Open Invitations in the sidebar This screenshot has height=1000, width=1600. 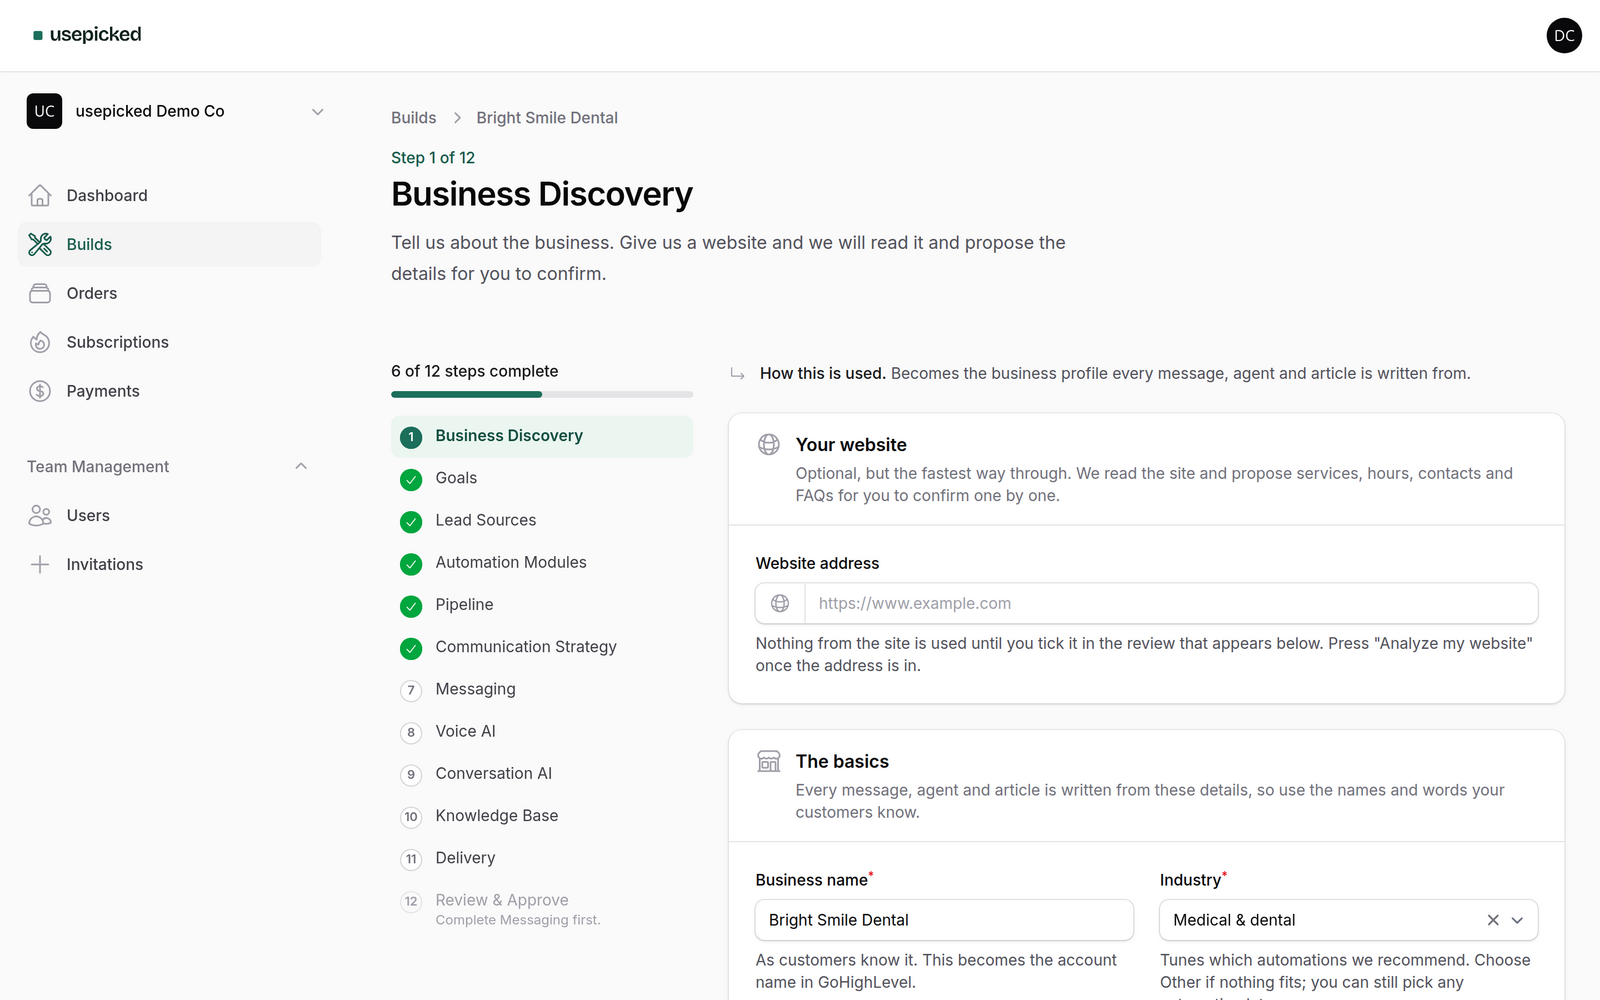(x=169, y=564)
